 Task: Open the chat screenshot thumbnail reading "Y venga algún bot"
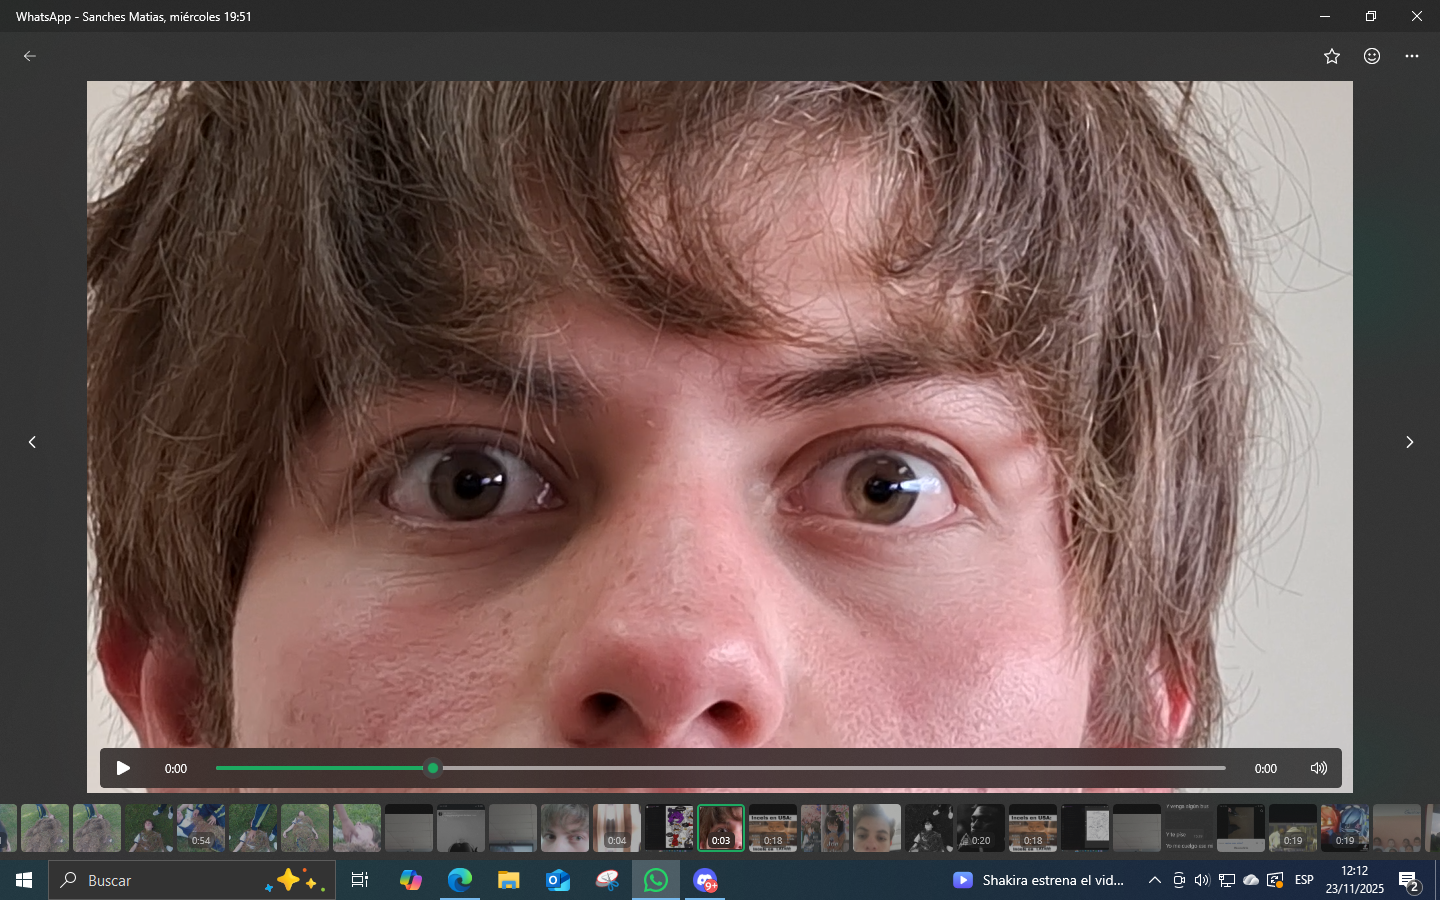click(x=1189, y=828)
